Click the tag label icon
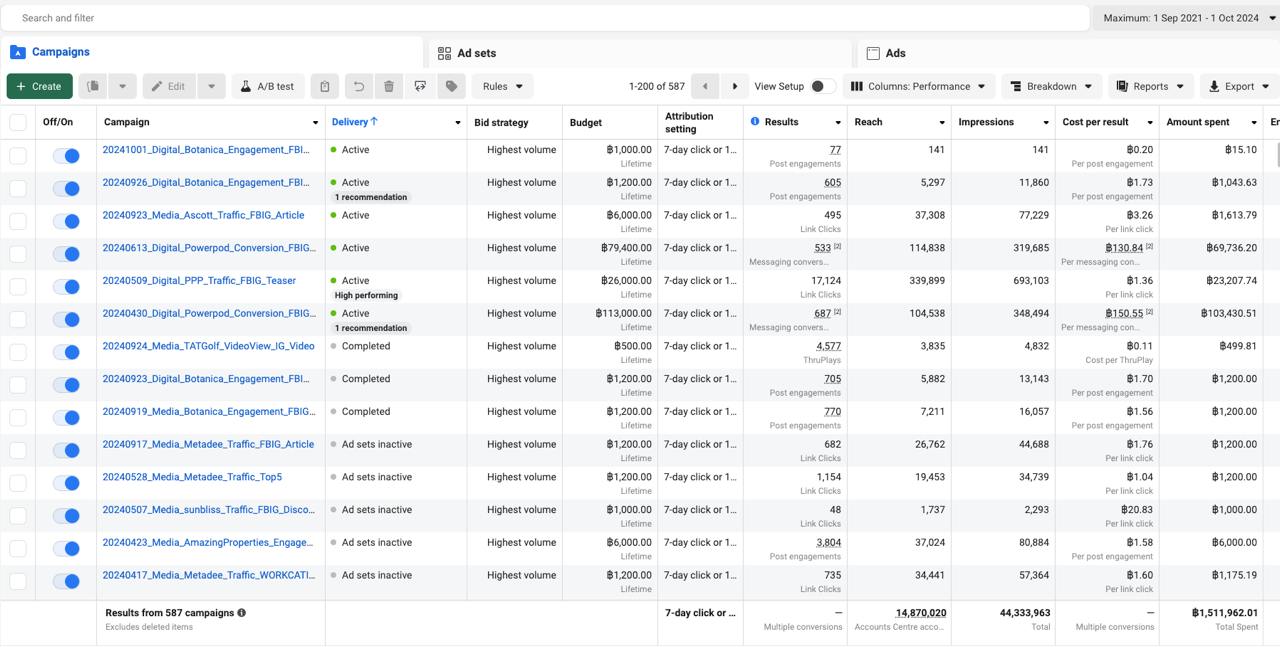This screenshot has width=1280, height=647. [x=452, y=86]
